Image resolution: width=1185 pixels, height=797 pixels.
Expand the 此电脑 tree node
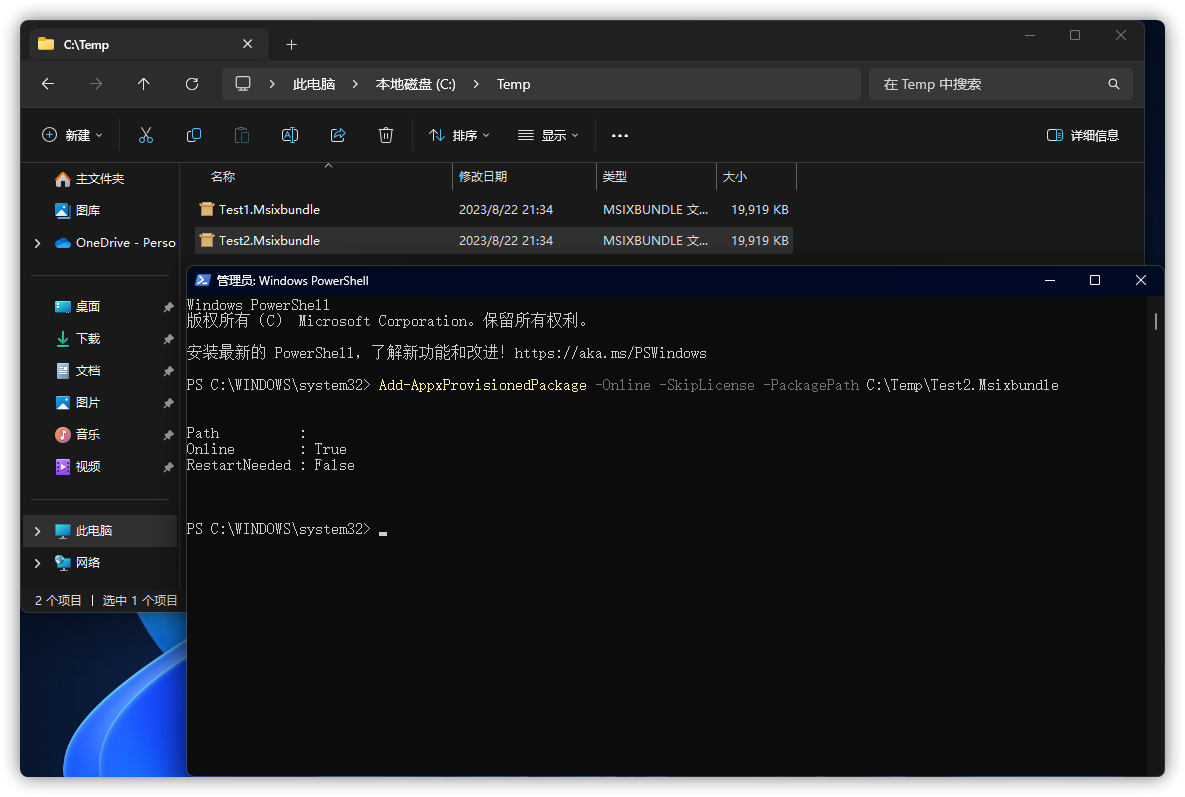(x=37, y=531)
